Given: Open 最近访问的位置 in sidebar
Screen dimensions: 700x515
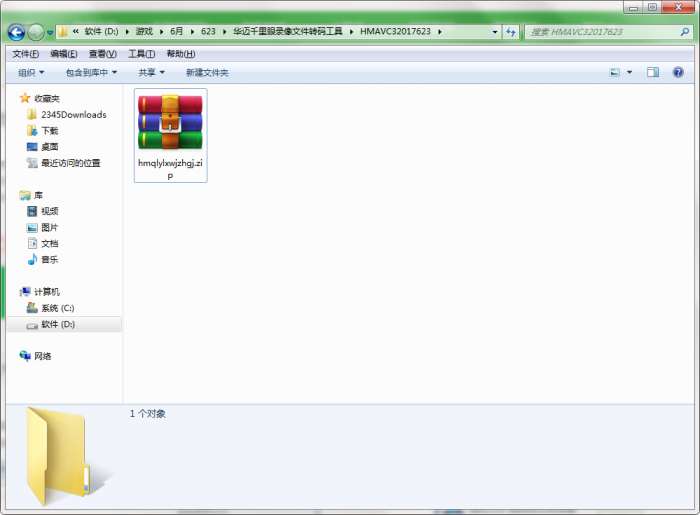Looking at the screenshot, I should [63, 163].
